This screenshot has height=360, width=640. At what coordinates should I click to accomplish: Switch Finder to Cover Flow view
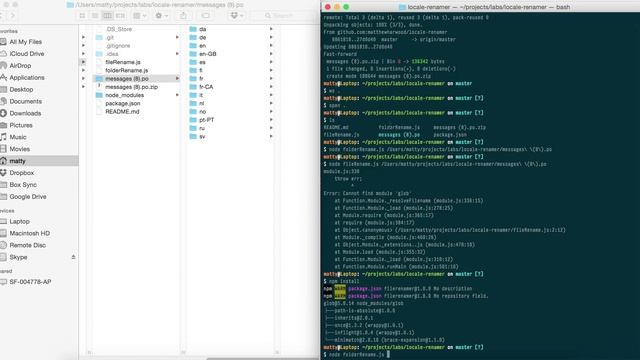(120, 16)
